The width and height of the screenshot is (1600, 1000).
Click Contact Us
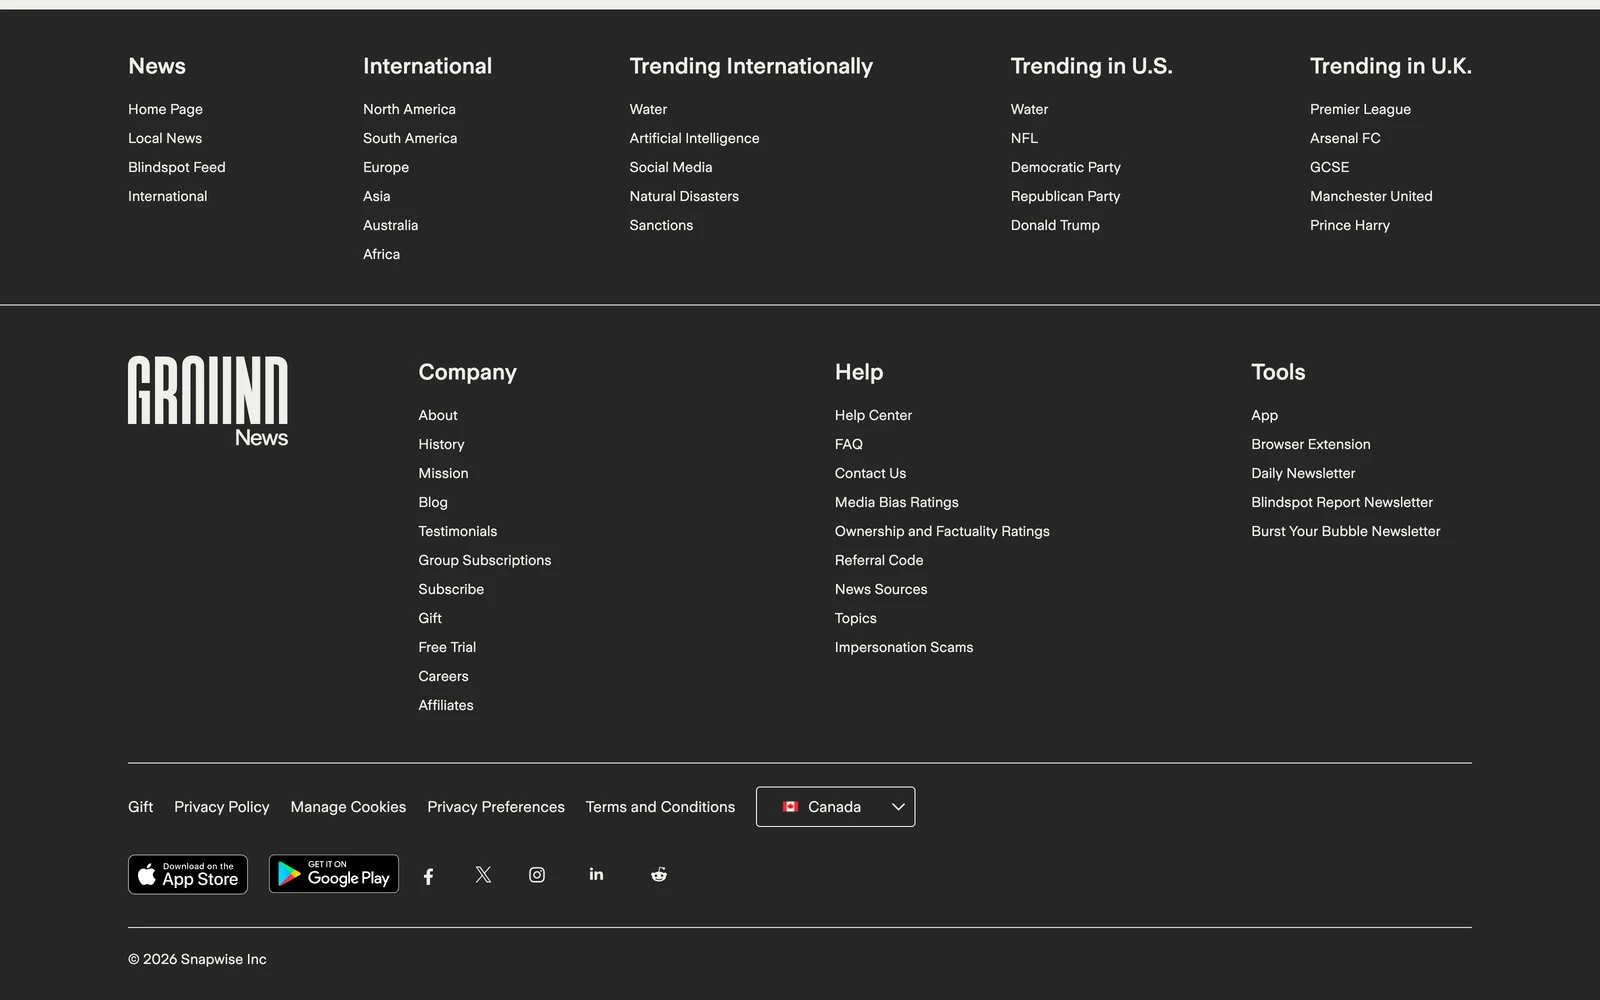(870, 473)
